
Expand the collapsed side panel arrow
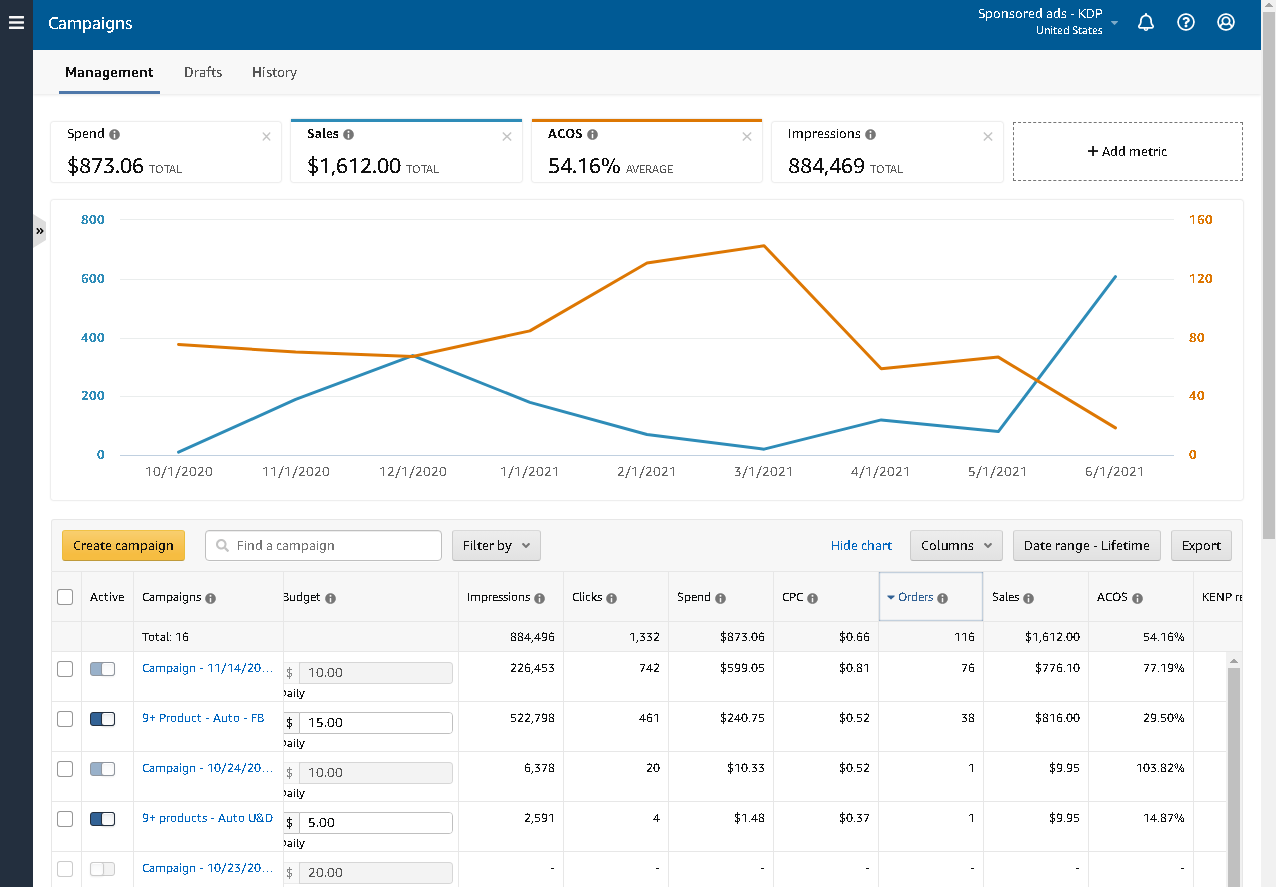[40, 231]
